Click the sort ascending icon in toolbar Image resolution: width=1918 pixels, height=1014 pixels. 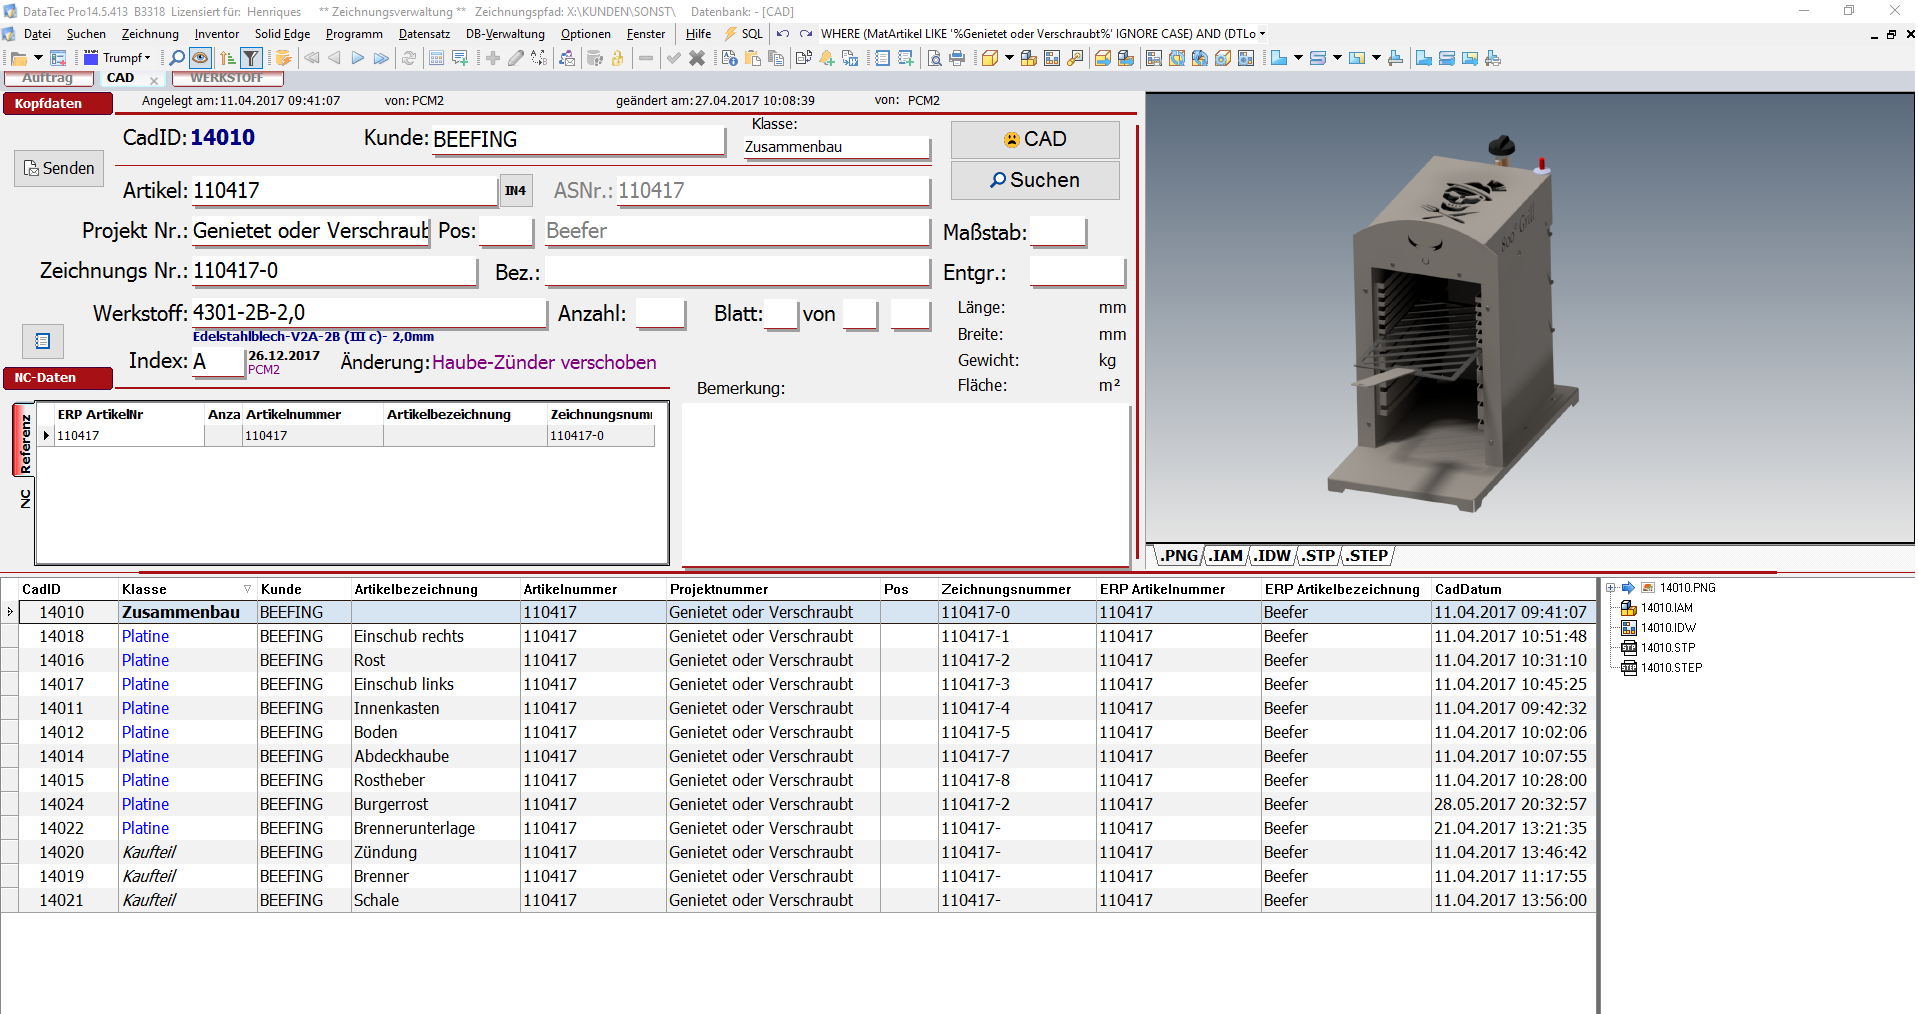coord(228,58)
